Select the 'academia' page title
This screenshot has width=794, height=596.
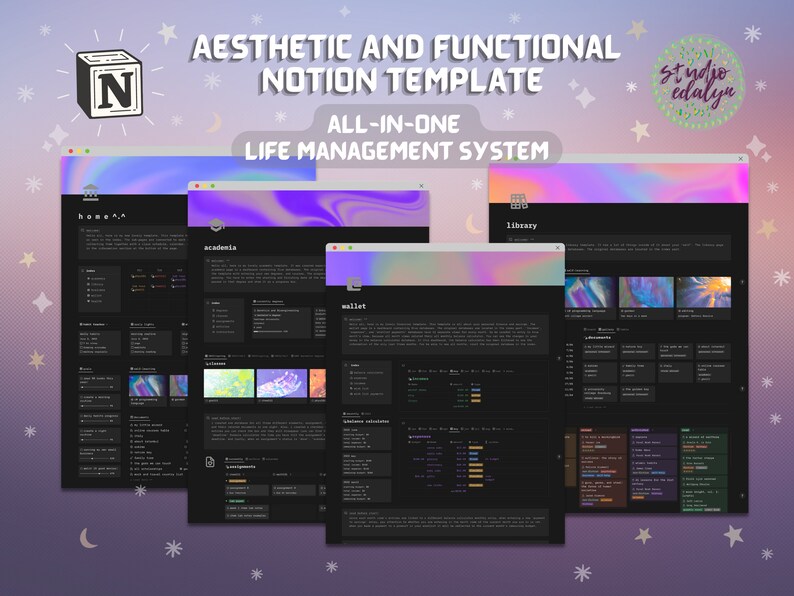(x=220, y=248)
